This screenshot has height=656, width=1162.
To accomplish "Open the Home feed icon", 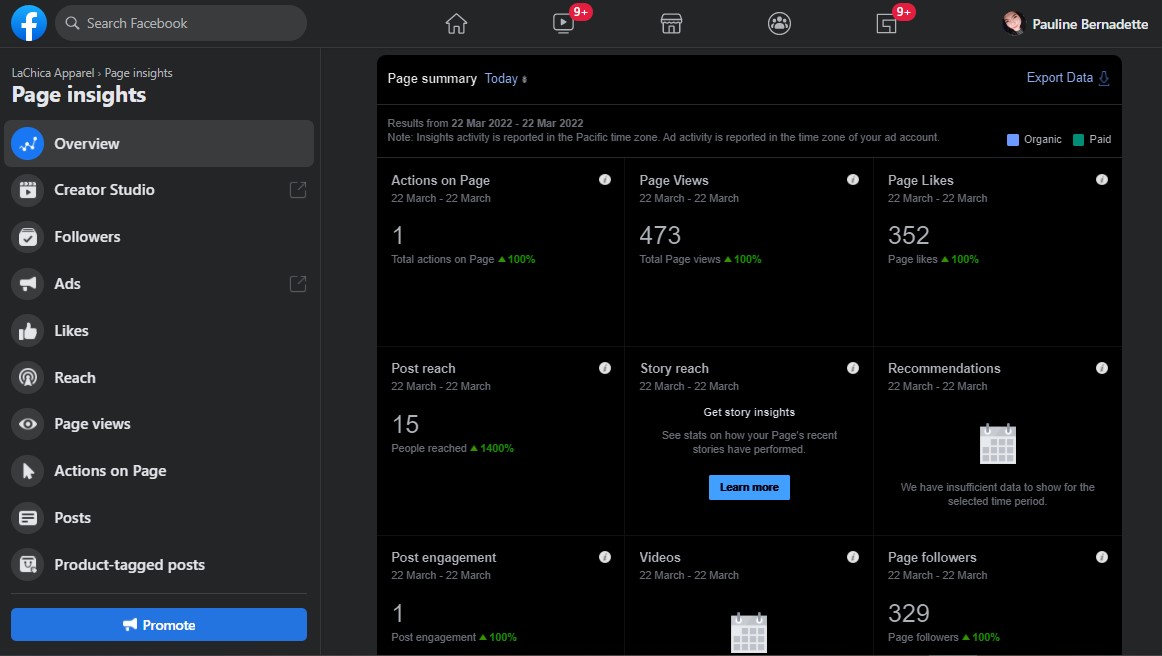I will tap(456, 24).
